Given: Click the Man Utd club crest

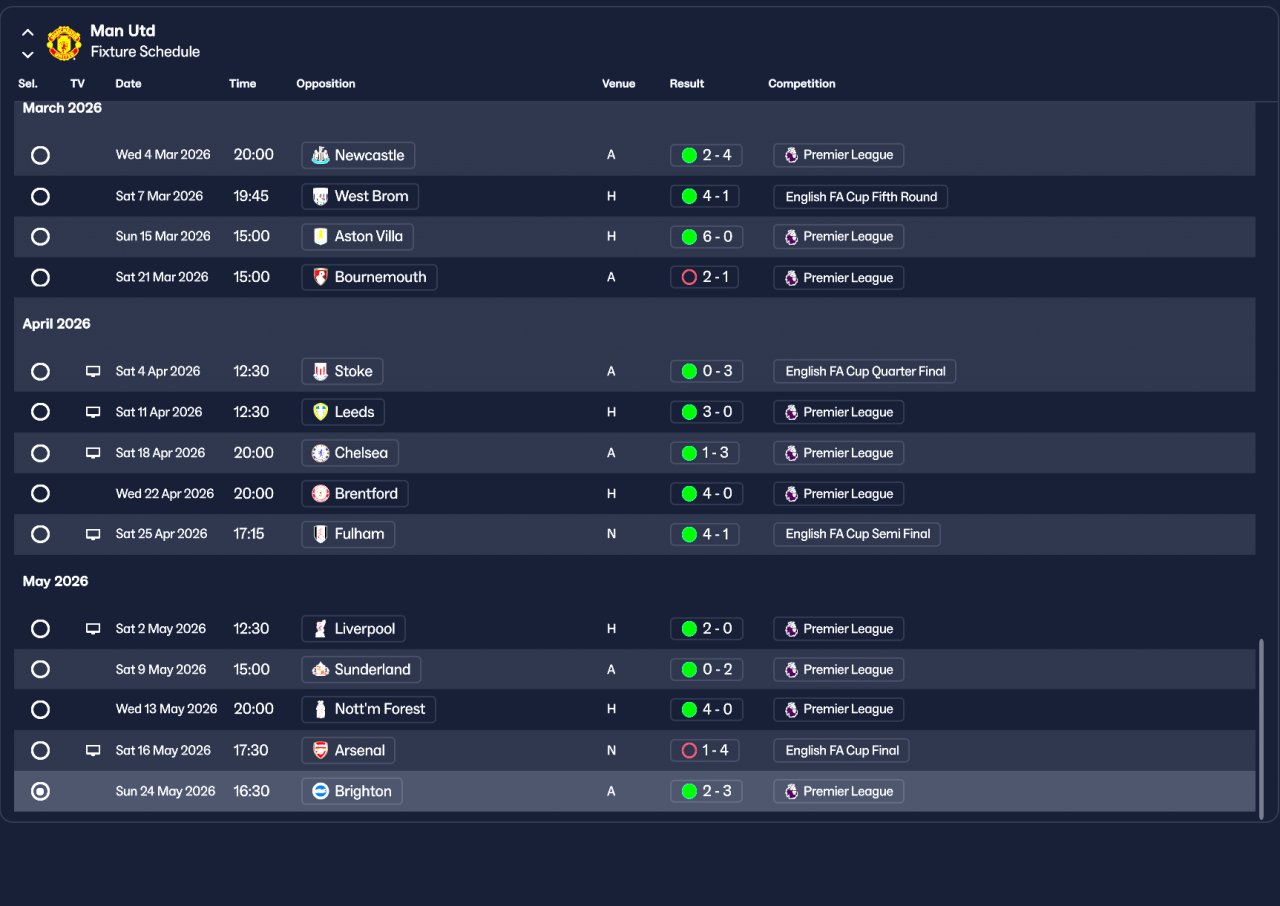Looking at the screenshot, I should click(x=64, y=43).
